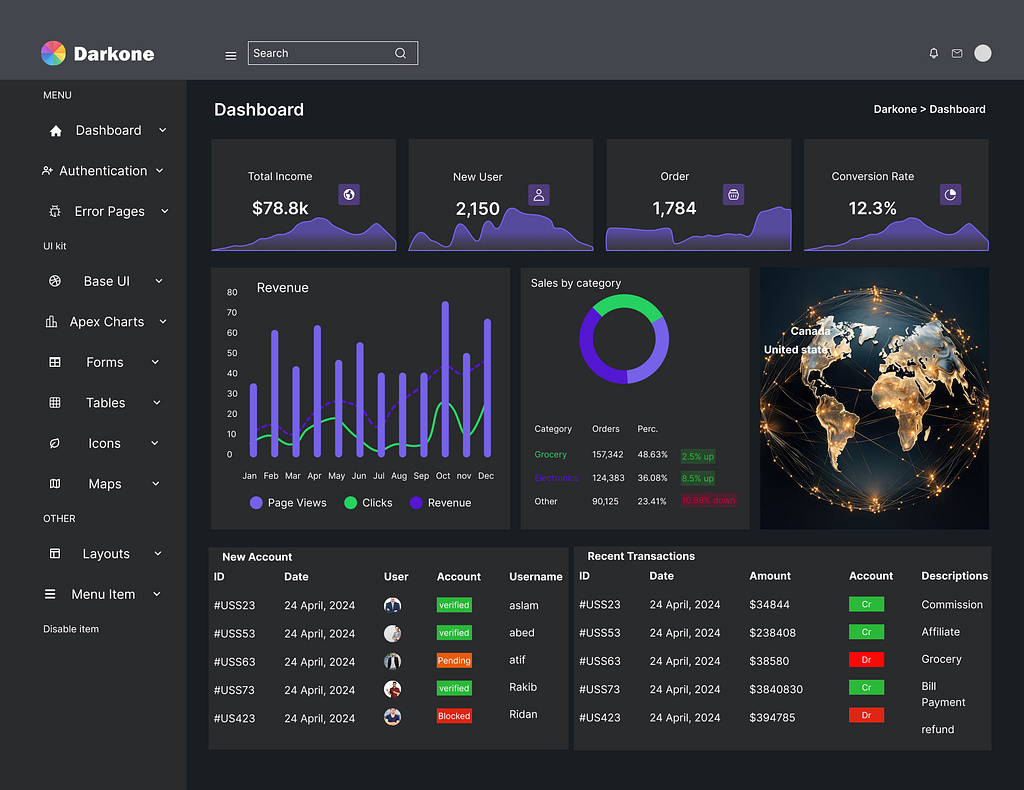Click the Pending status badge for atif
The width and height of the screenshot is (1024, 790).
click(453, 661)
